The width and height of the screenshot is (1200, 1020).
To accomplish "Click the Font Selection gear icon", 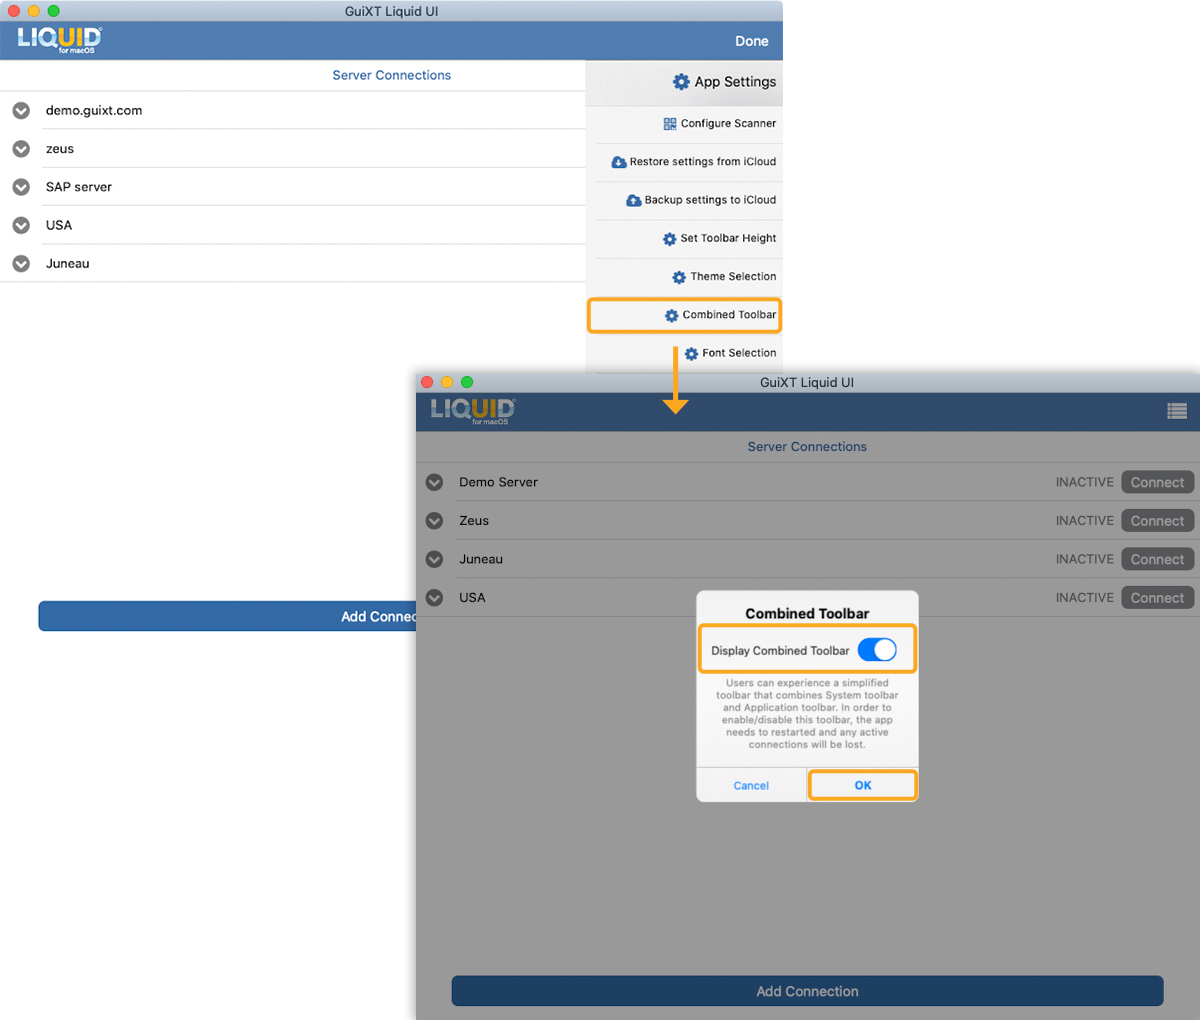I will click(691, 354).
